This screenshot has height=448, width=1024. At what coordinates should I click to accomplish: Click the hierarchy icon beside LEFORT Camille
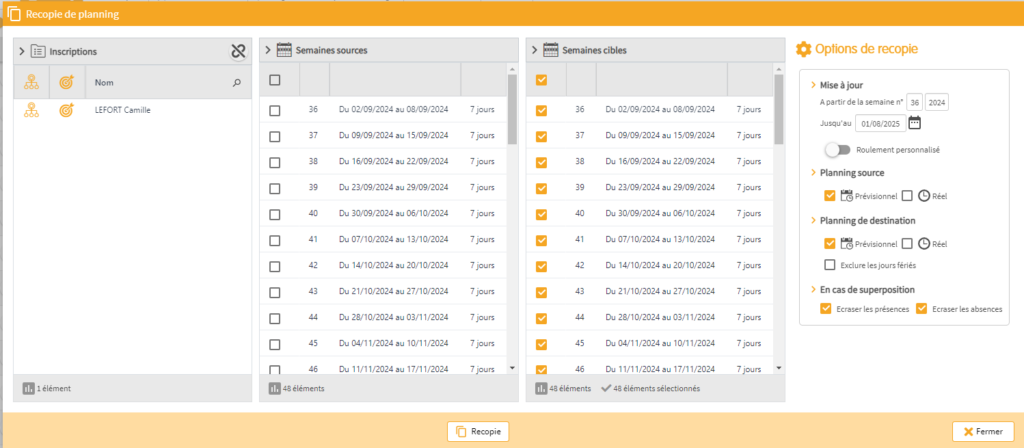31,110
